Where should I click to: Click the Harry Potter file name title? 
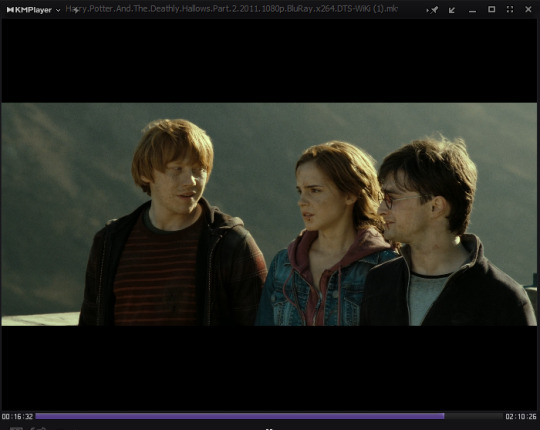pyautogui.click(x=231, y=9)
